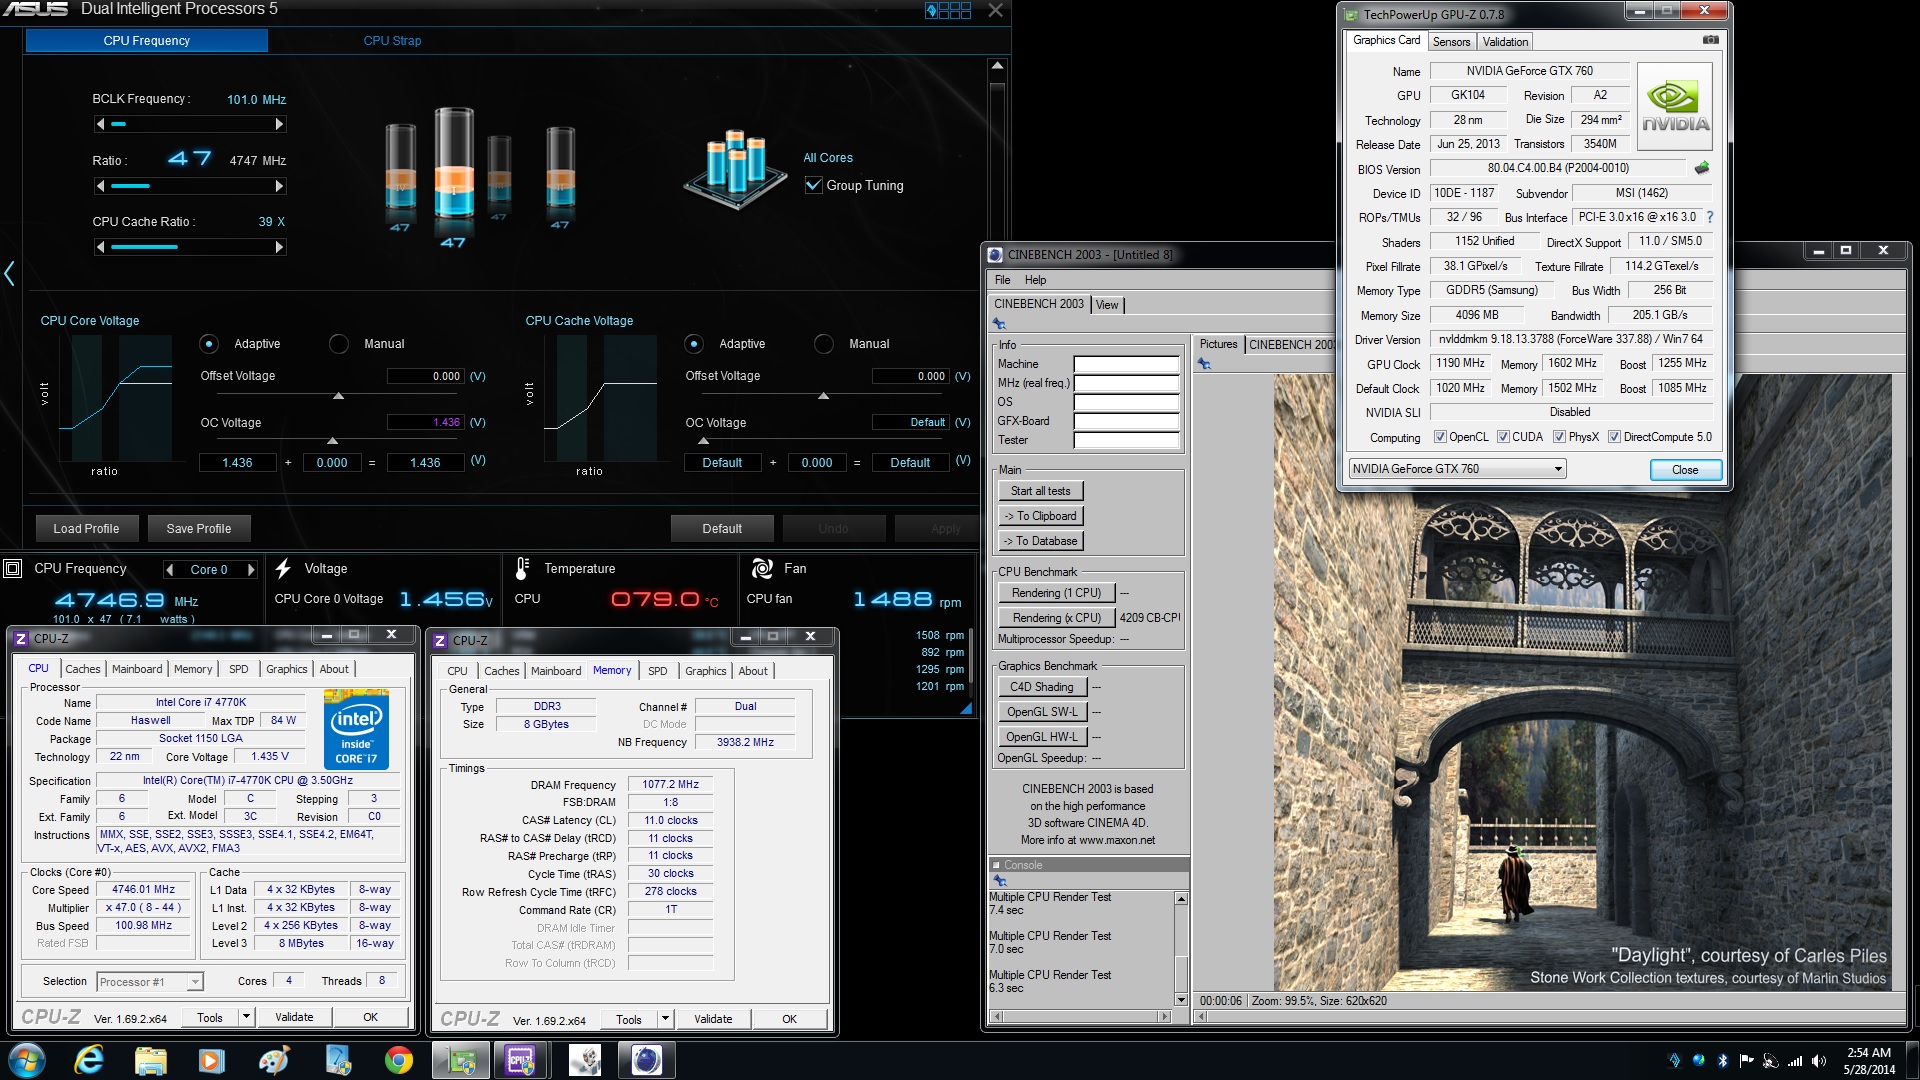This screenshot has height=1080, width=1920.
Task: Click the Temperature thermometer icon
Action: point(522,568)
